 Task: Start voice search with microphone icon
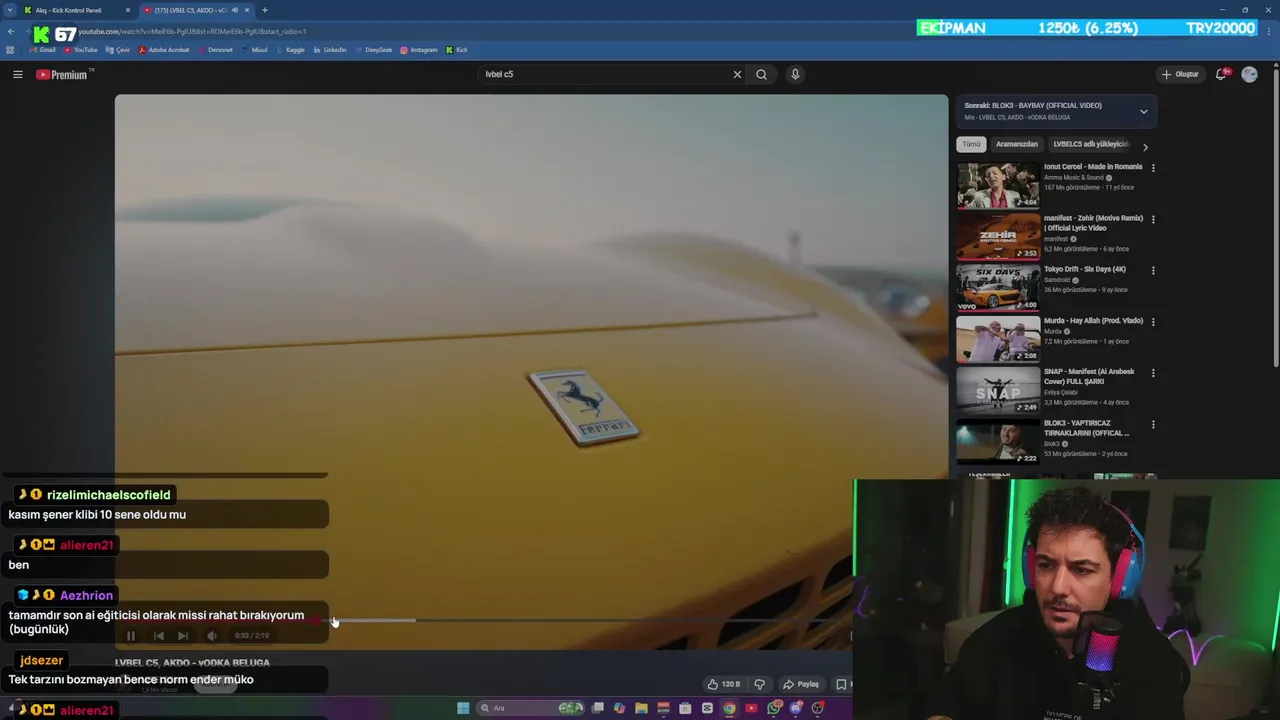click(795, 74)
